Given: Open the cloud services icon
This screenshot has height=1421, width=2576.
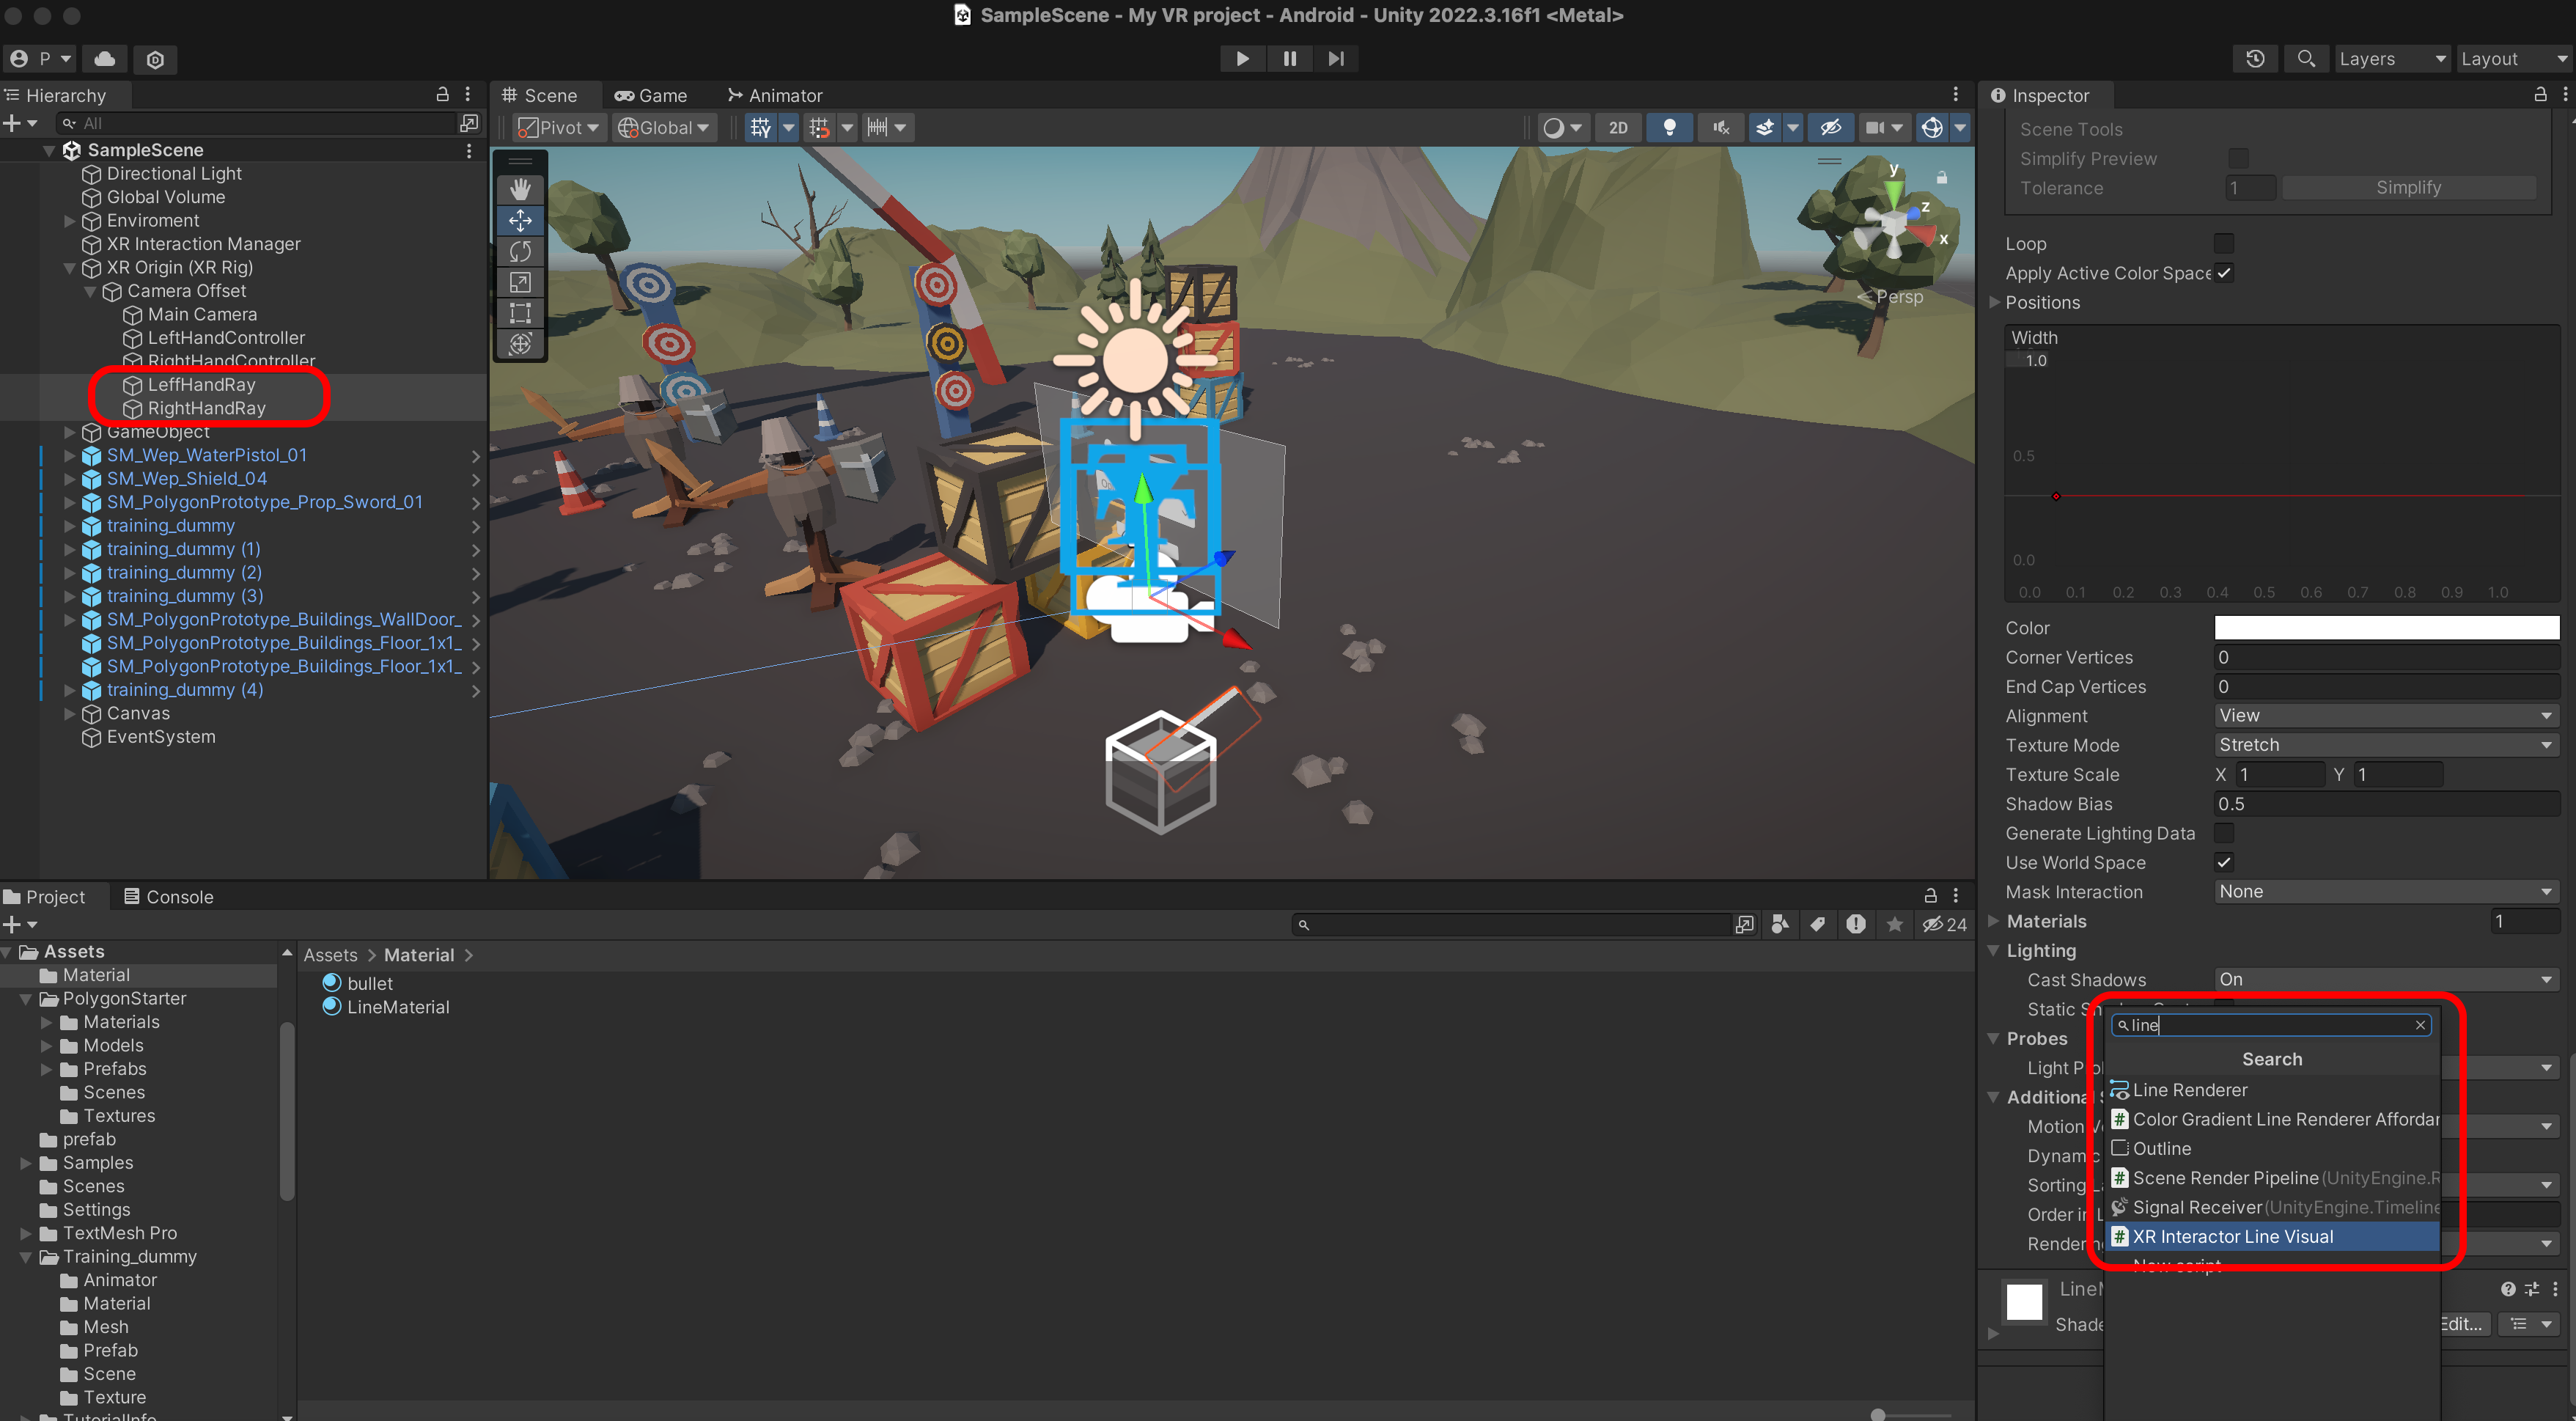Looking at the screenshot, I should [x=104, y=58].
